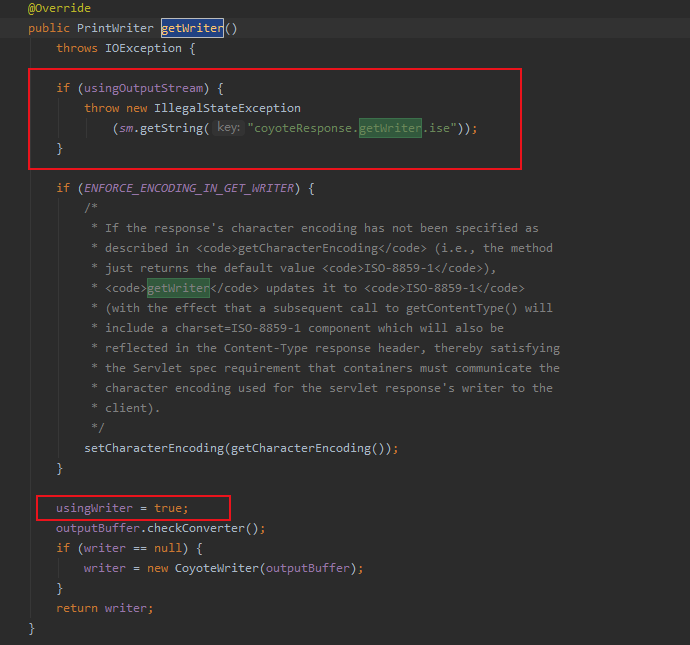Click comment line 'just returns the default value'

click(x=294, y=268)
